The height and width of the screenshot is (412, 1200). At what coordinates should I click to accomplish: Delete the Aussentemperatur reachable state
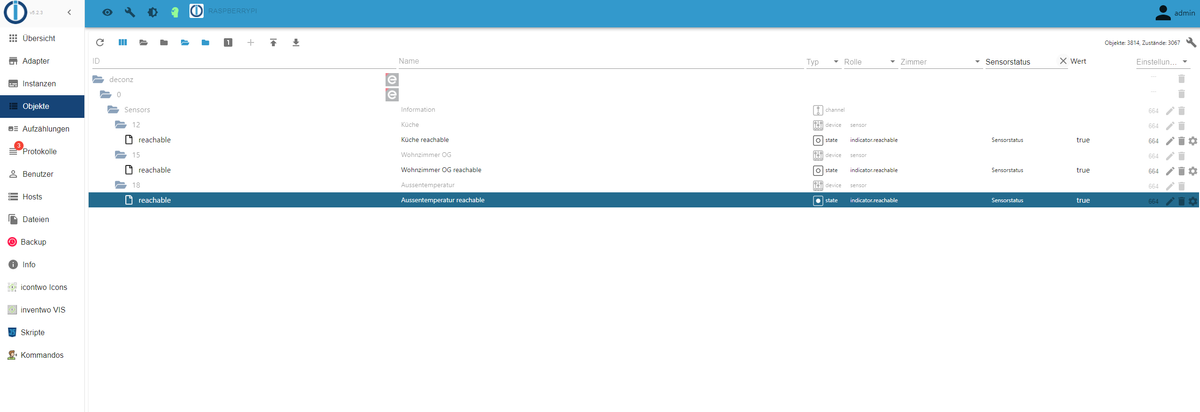(1181, 201)
